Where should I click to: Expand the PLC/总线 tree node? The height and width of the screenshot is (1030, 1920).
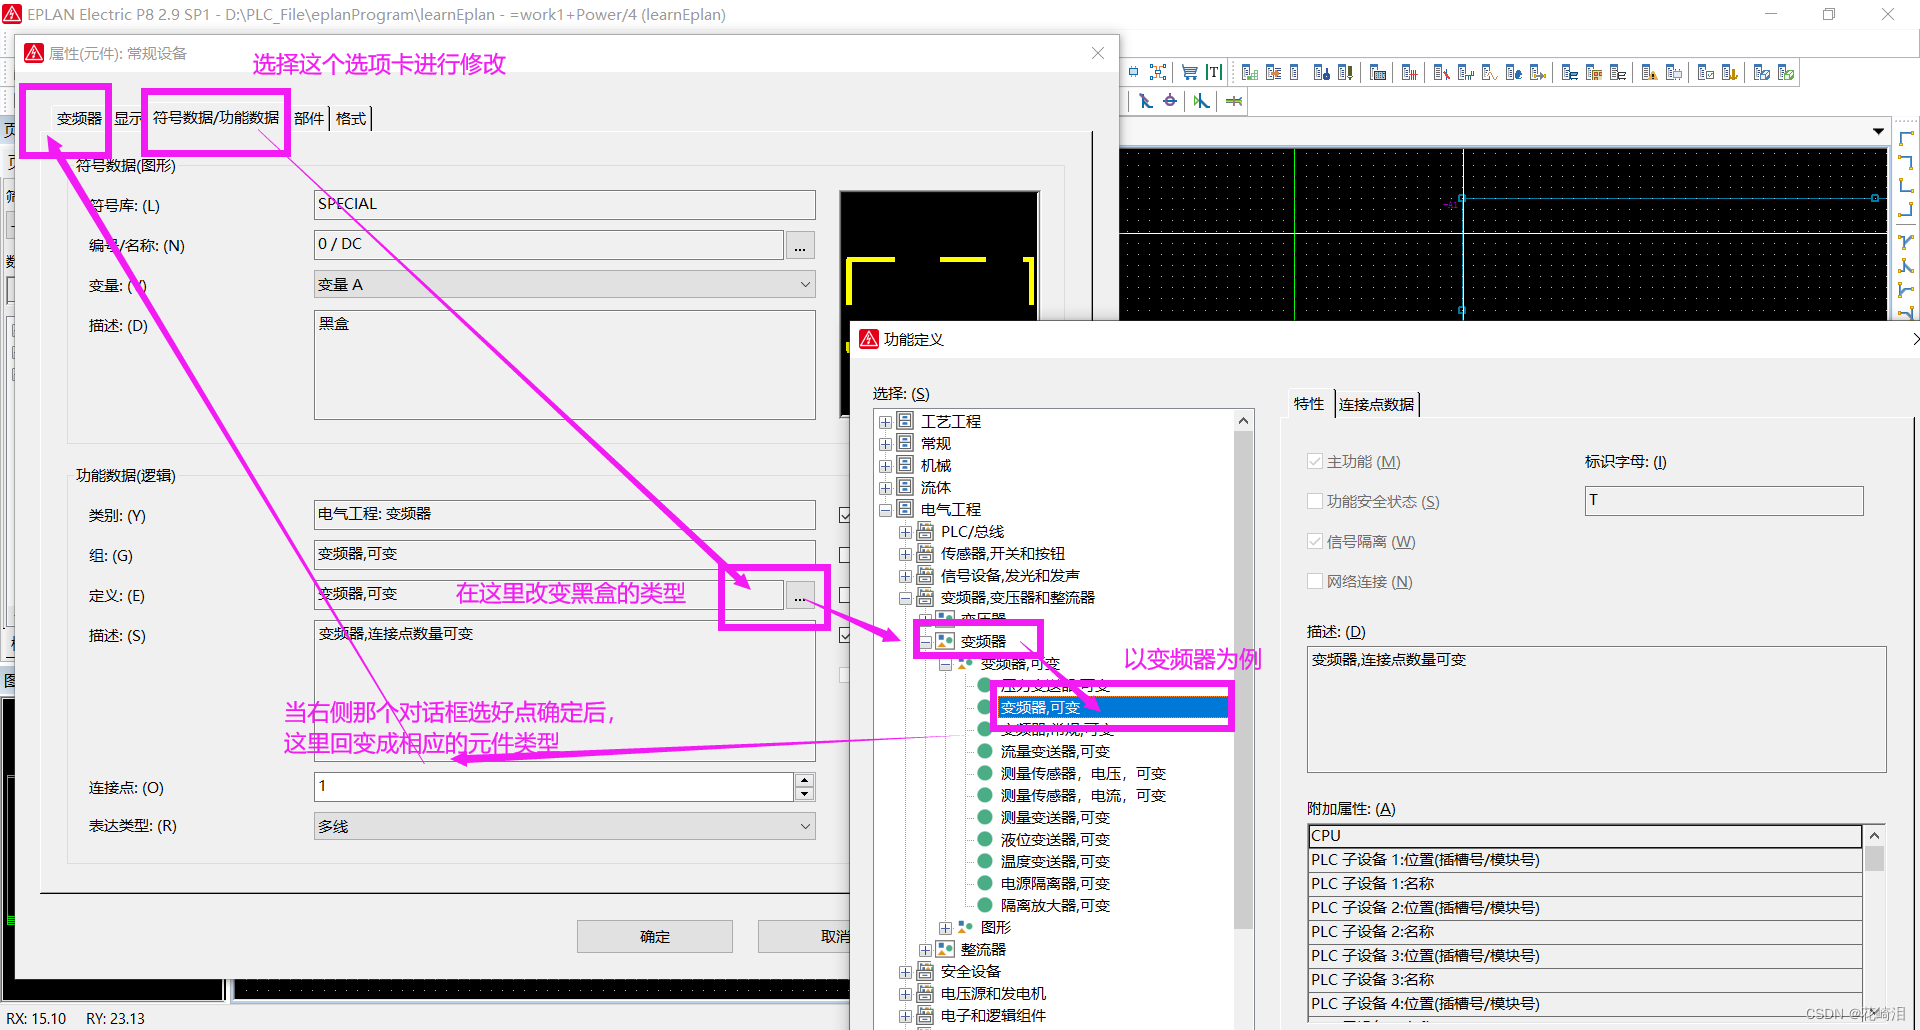coord(905,532)
